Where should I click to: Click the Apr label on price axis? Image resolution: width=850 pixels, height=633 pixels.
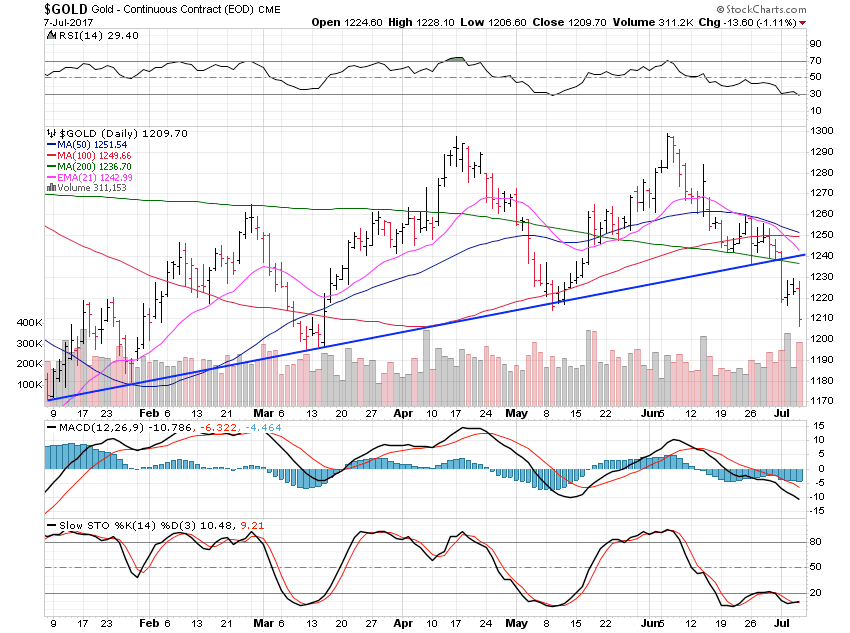tap(403, 413)
